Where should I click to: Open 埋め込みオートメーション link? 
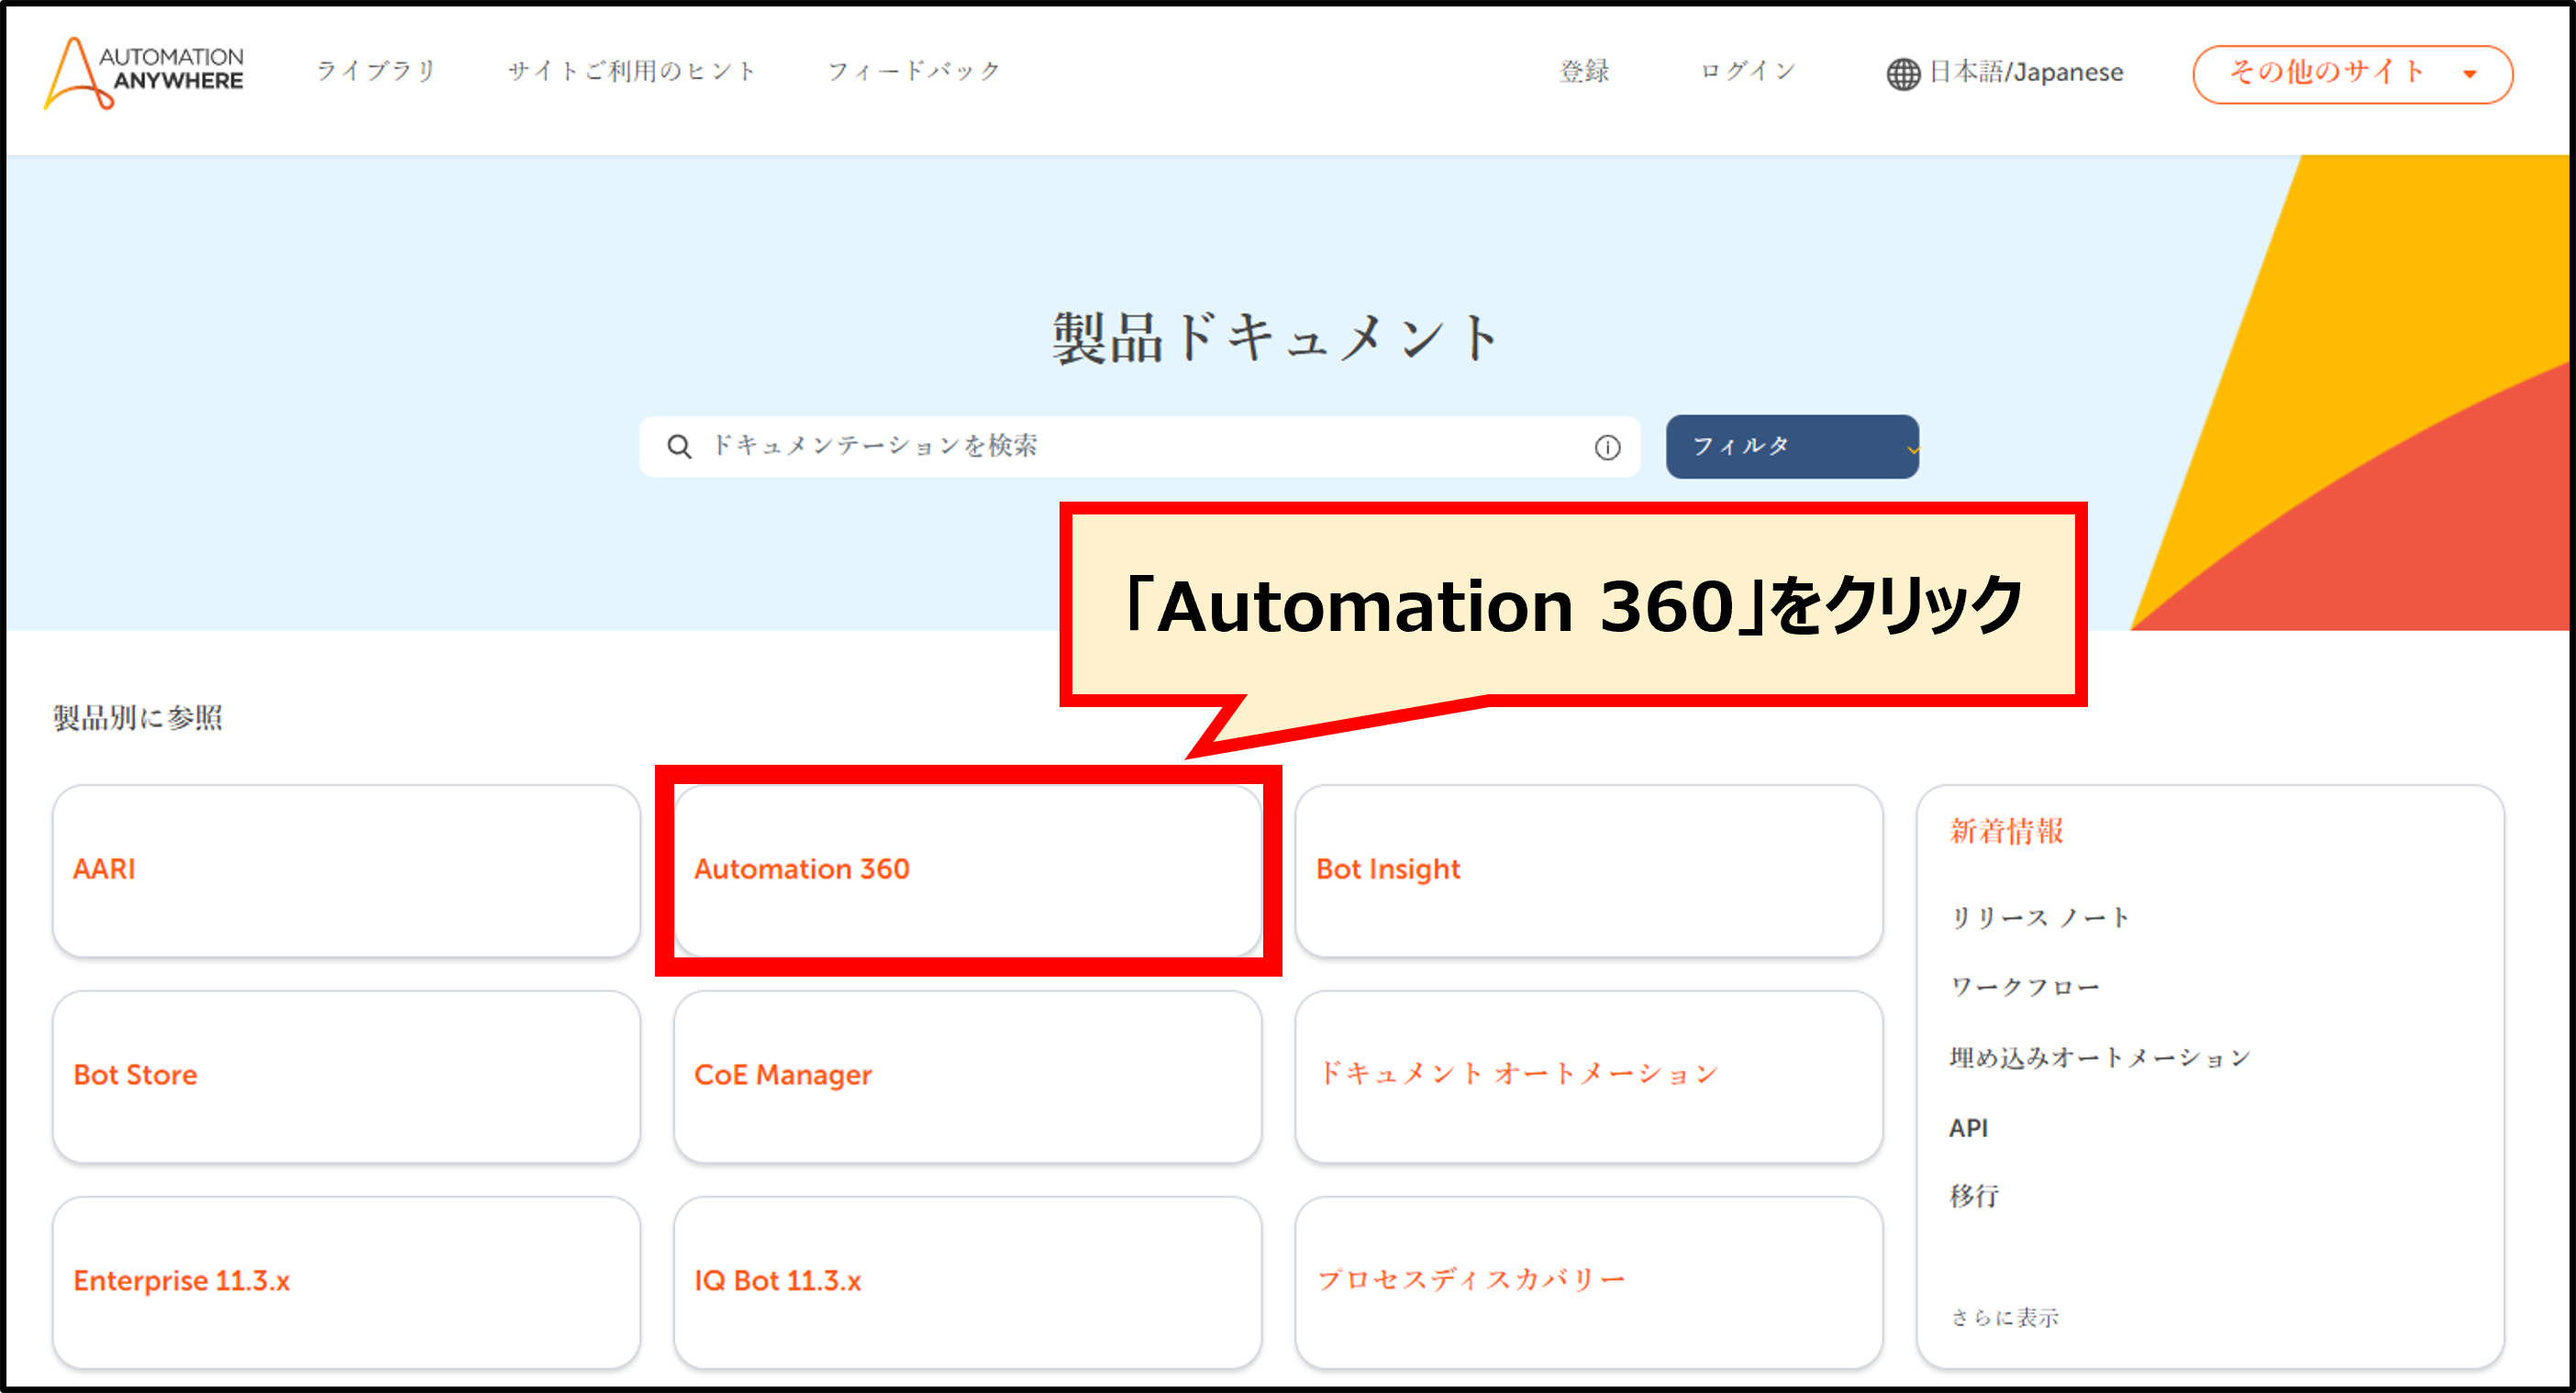[2100, 1058]
